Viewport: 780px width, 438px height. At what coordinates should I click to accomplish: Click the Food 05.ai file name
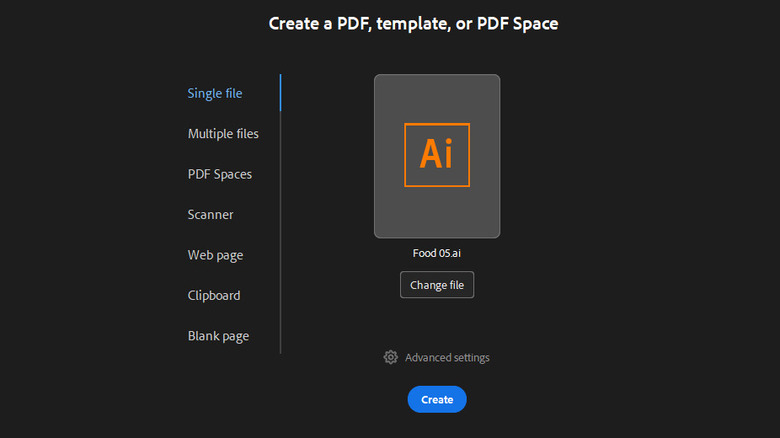437,253
